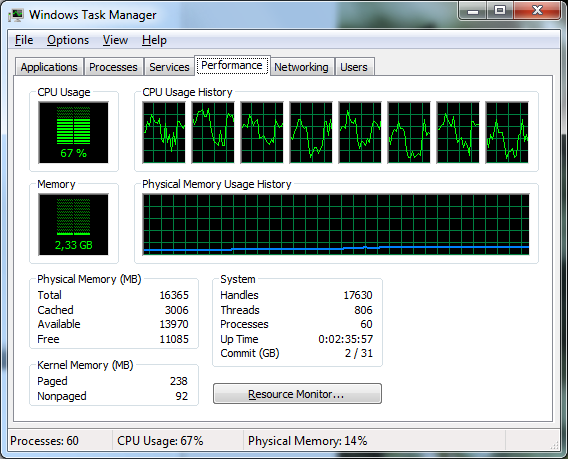Click the Physical Memory (MB) group label
This screenshot has width=568, height=459.
pos(89,279)
